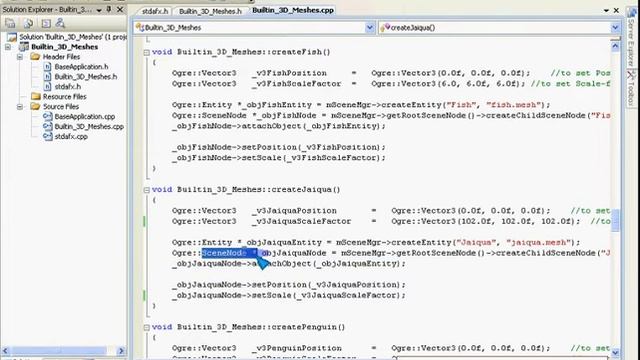The height and width of the screenshot is (360, 640).
Task: Collapse the Header Files folder
Action: click(20, 57)
